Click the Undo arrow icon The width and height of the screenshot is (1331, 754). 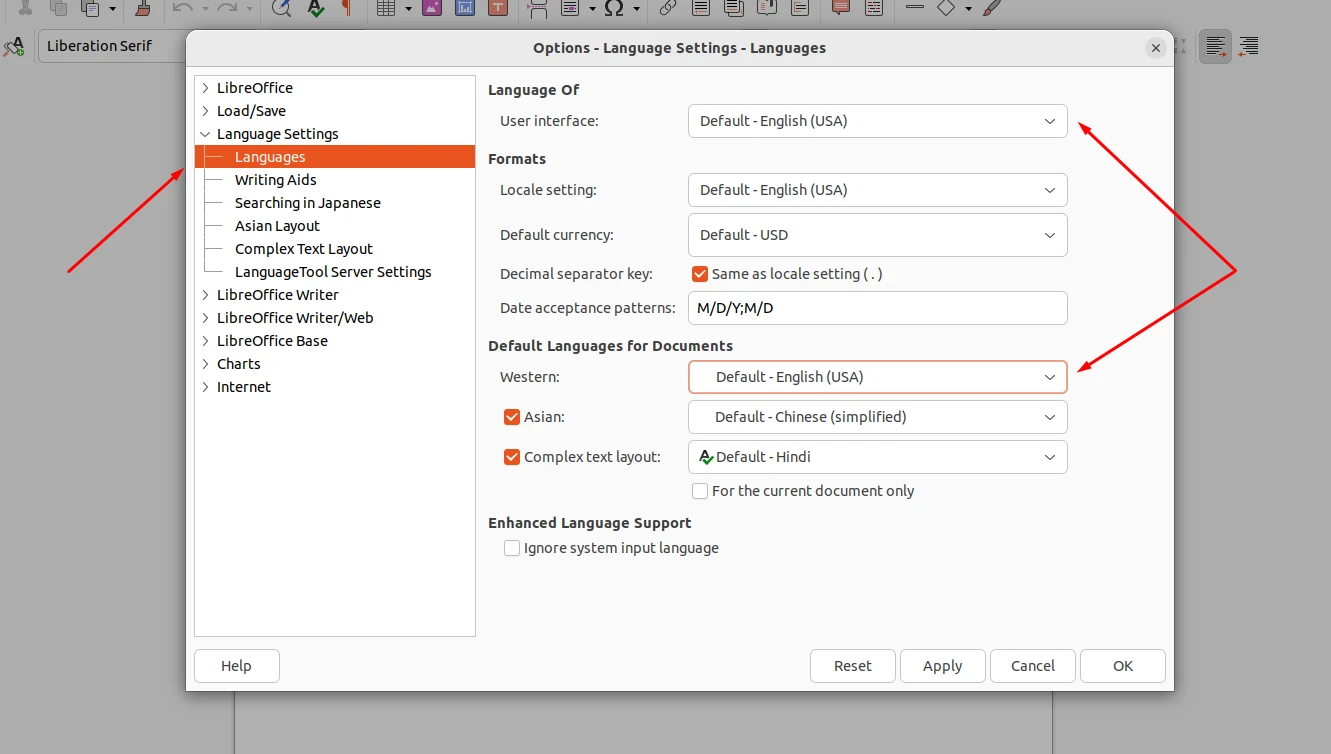(182, 8)
